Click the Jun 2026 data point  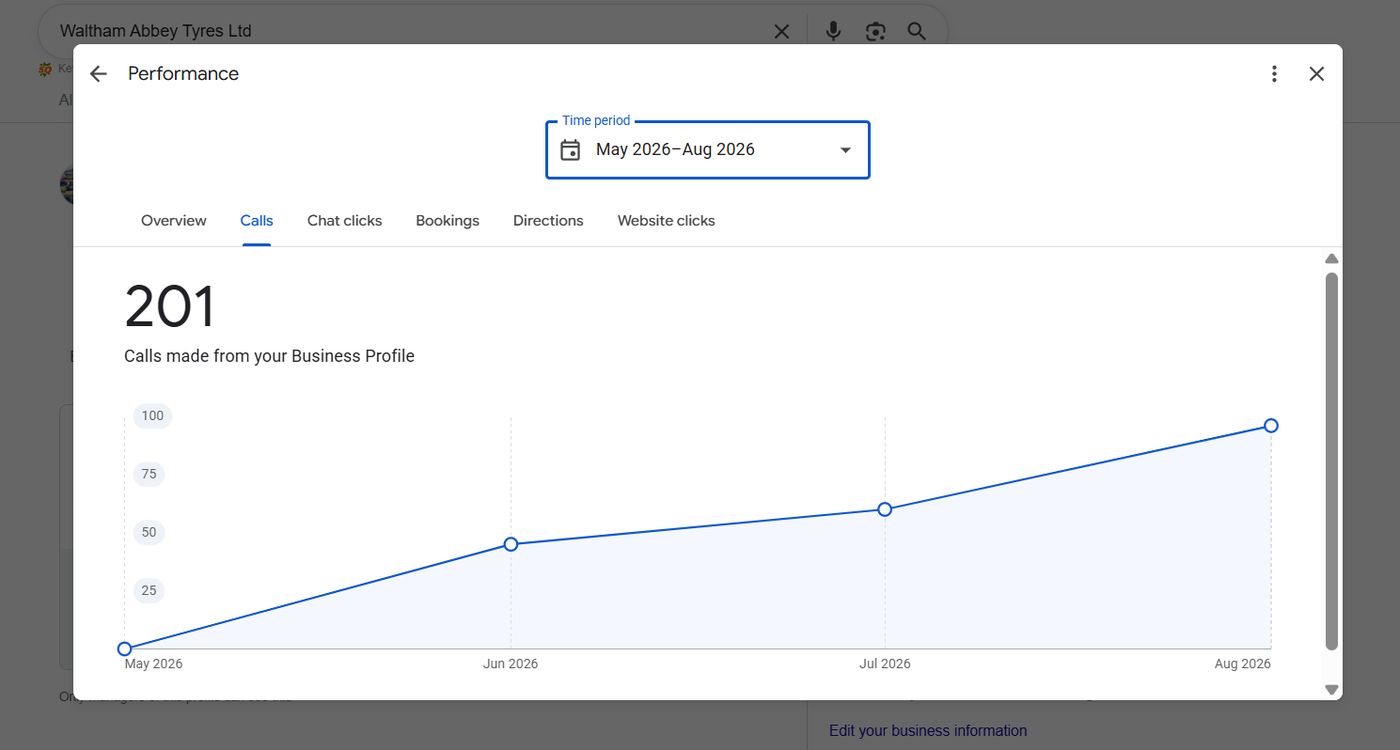(511, 544)
